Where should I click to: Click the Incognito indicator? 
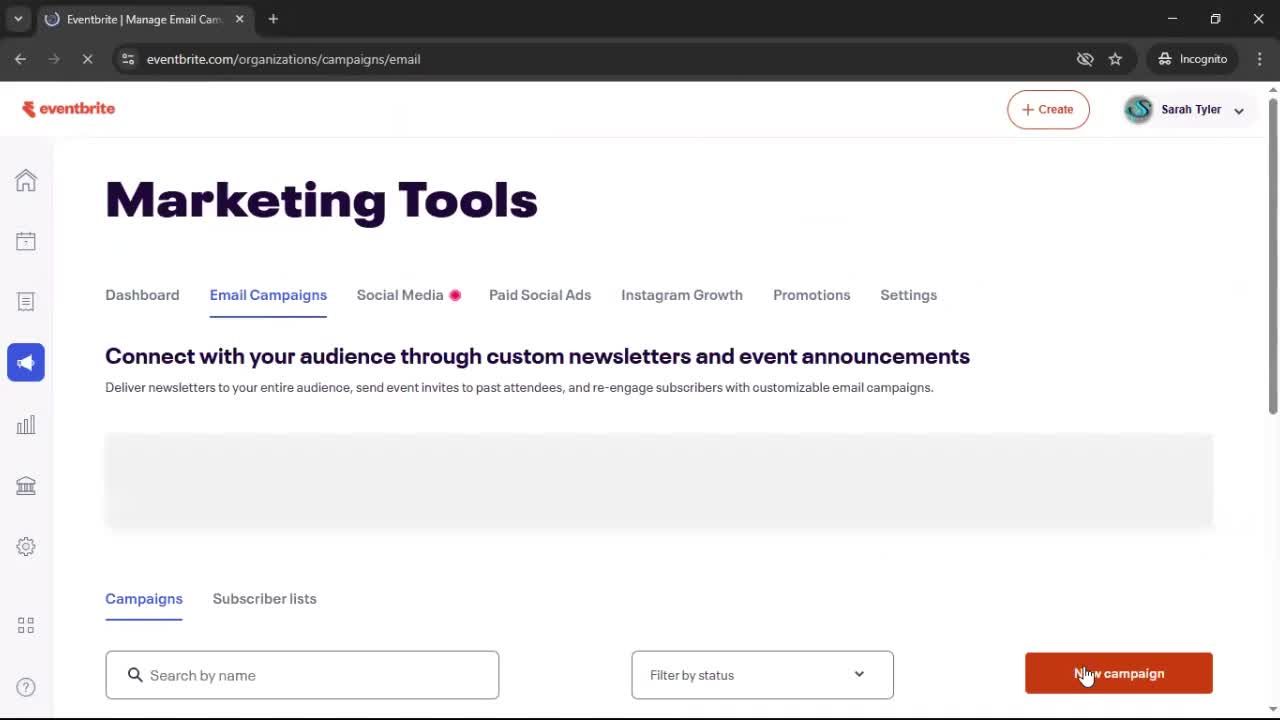(x=1192, y=59)
